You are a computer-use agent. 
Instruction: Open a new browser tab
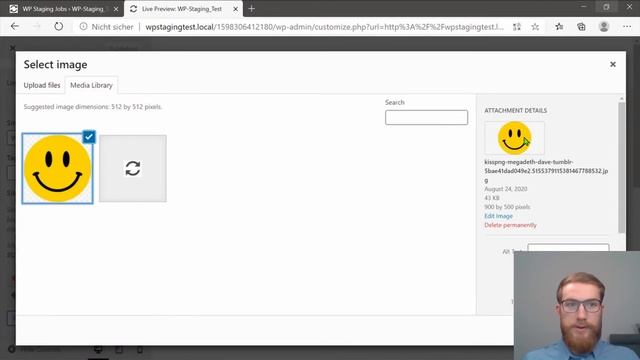click(251, 9)
